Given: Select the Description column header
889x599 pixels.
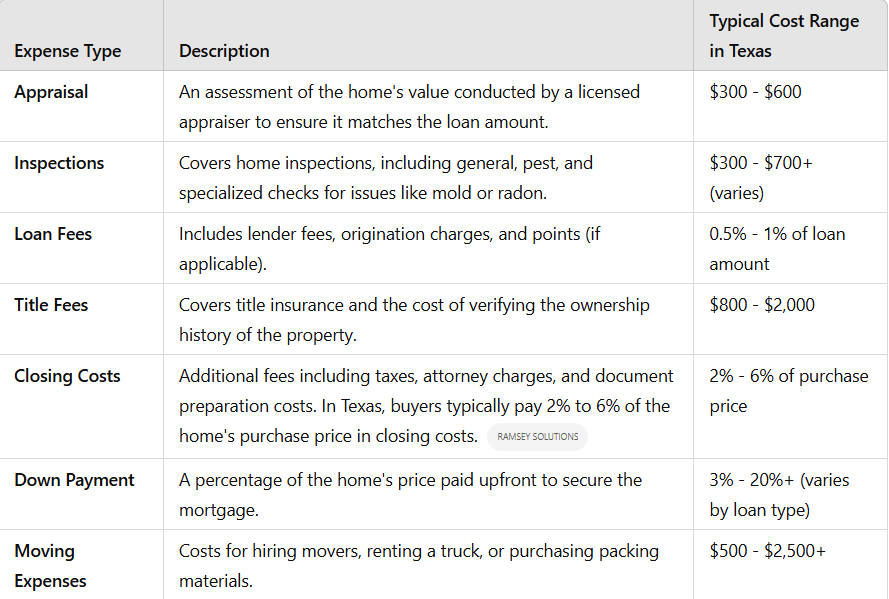Looking at the screenshot, I should [225, 51].
